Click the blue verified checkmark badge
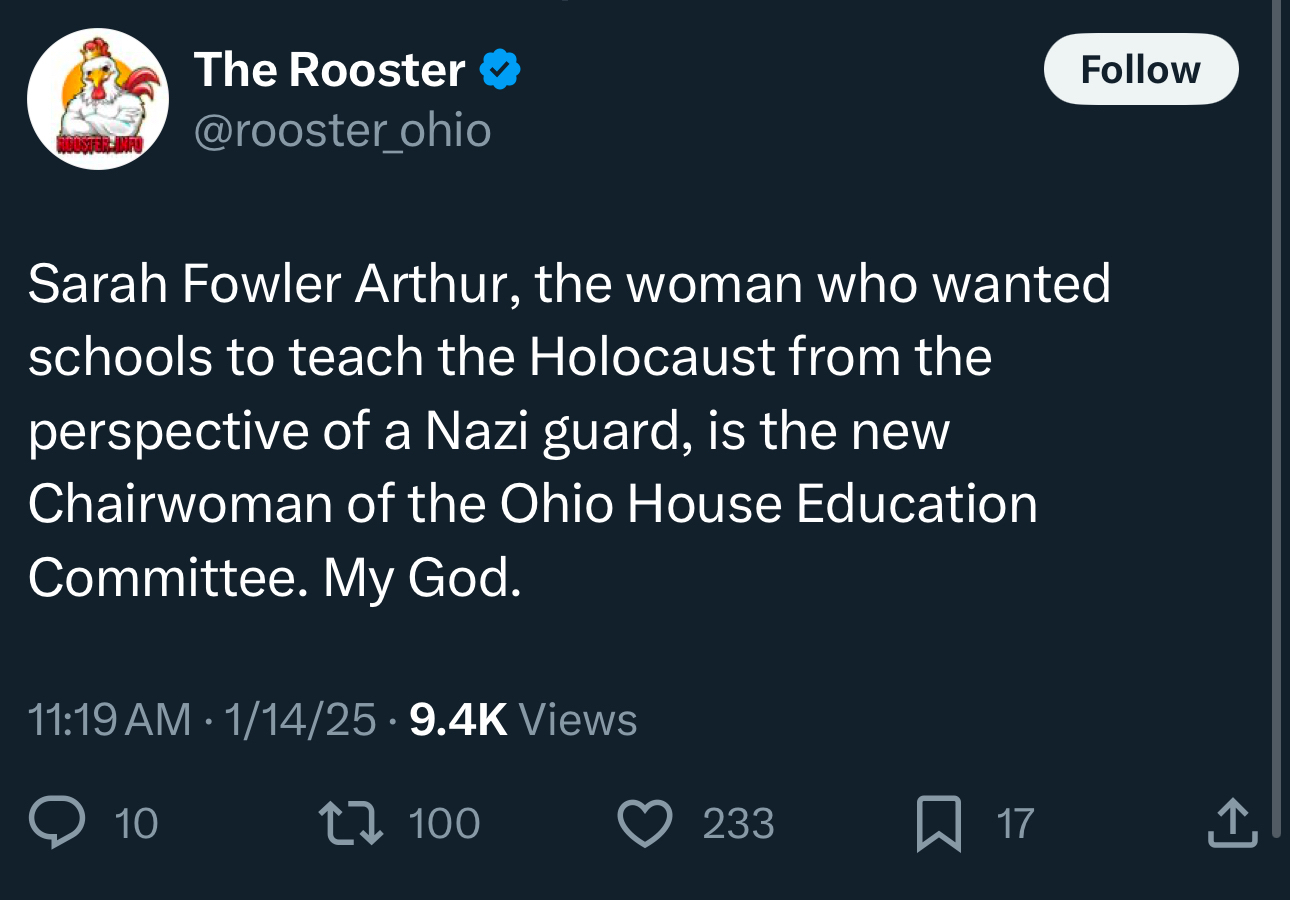Screen dimensions: 1290x900 500,70
